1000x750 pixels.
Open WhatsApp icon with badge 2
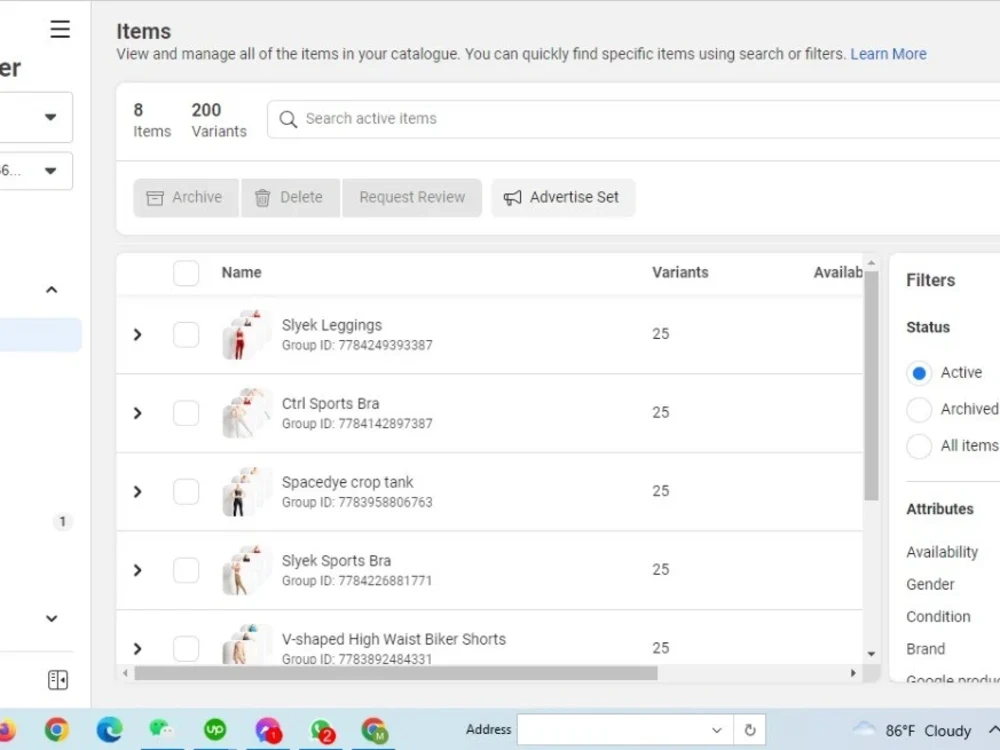click(x=322, y=731)
